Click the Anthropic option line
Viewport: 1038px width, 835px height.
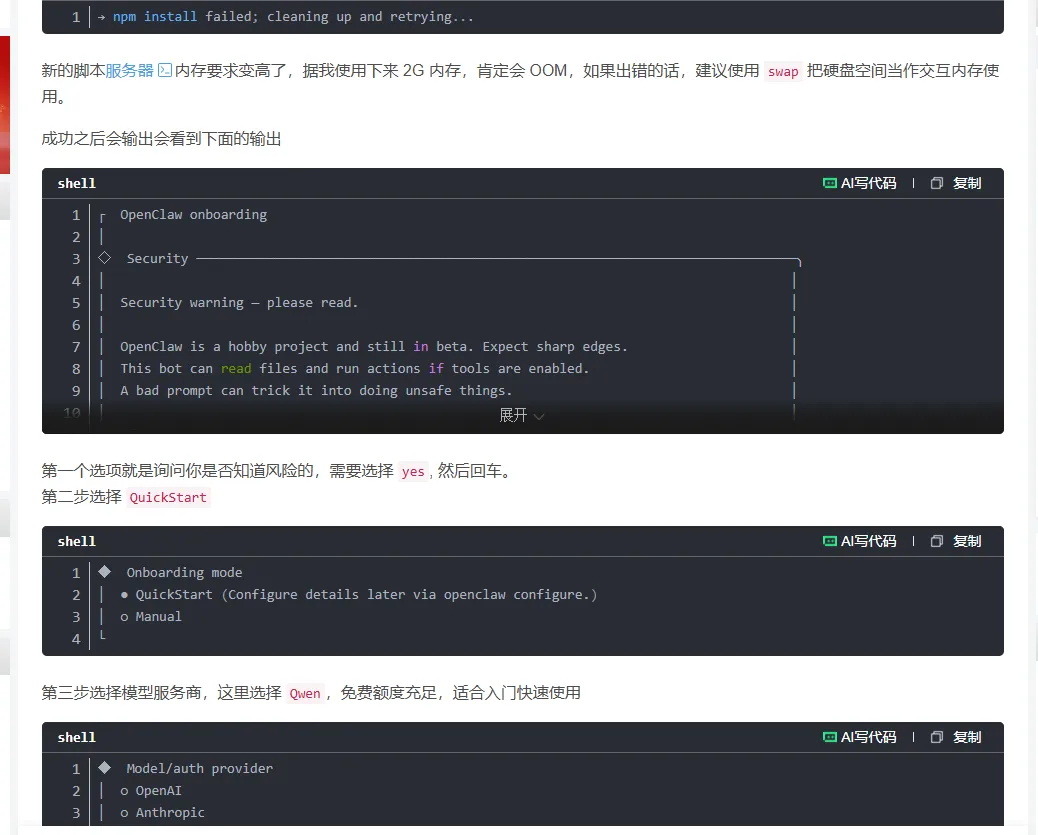pyautogui.click(x=162, y=812)
